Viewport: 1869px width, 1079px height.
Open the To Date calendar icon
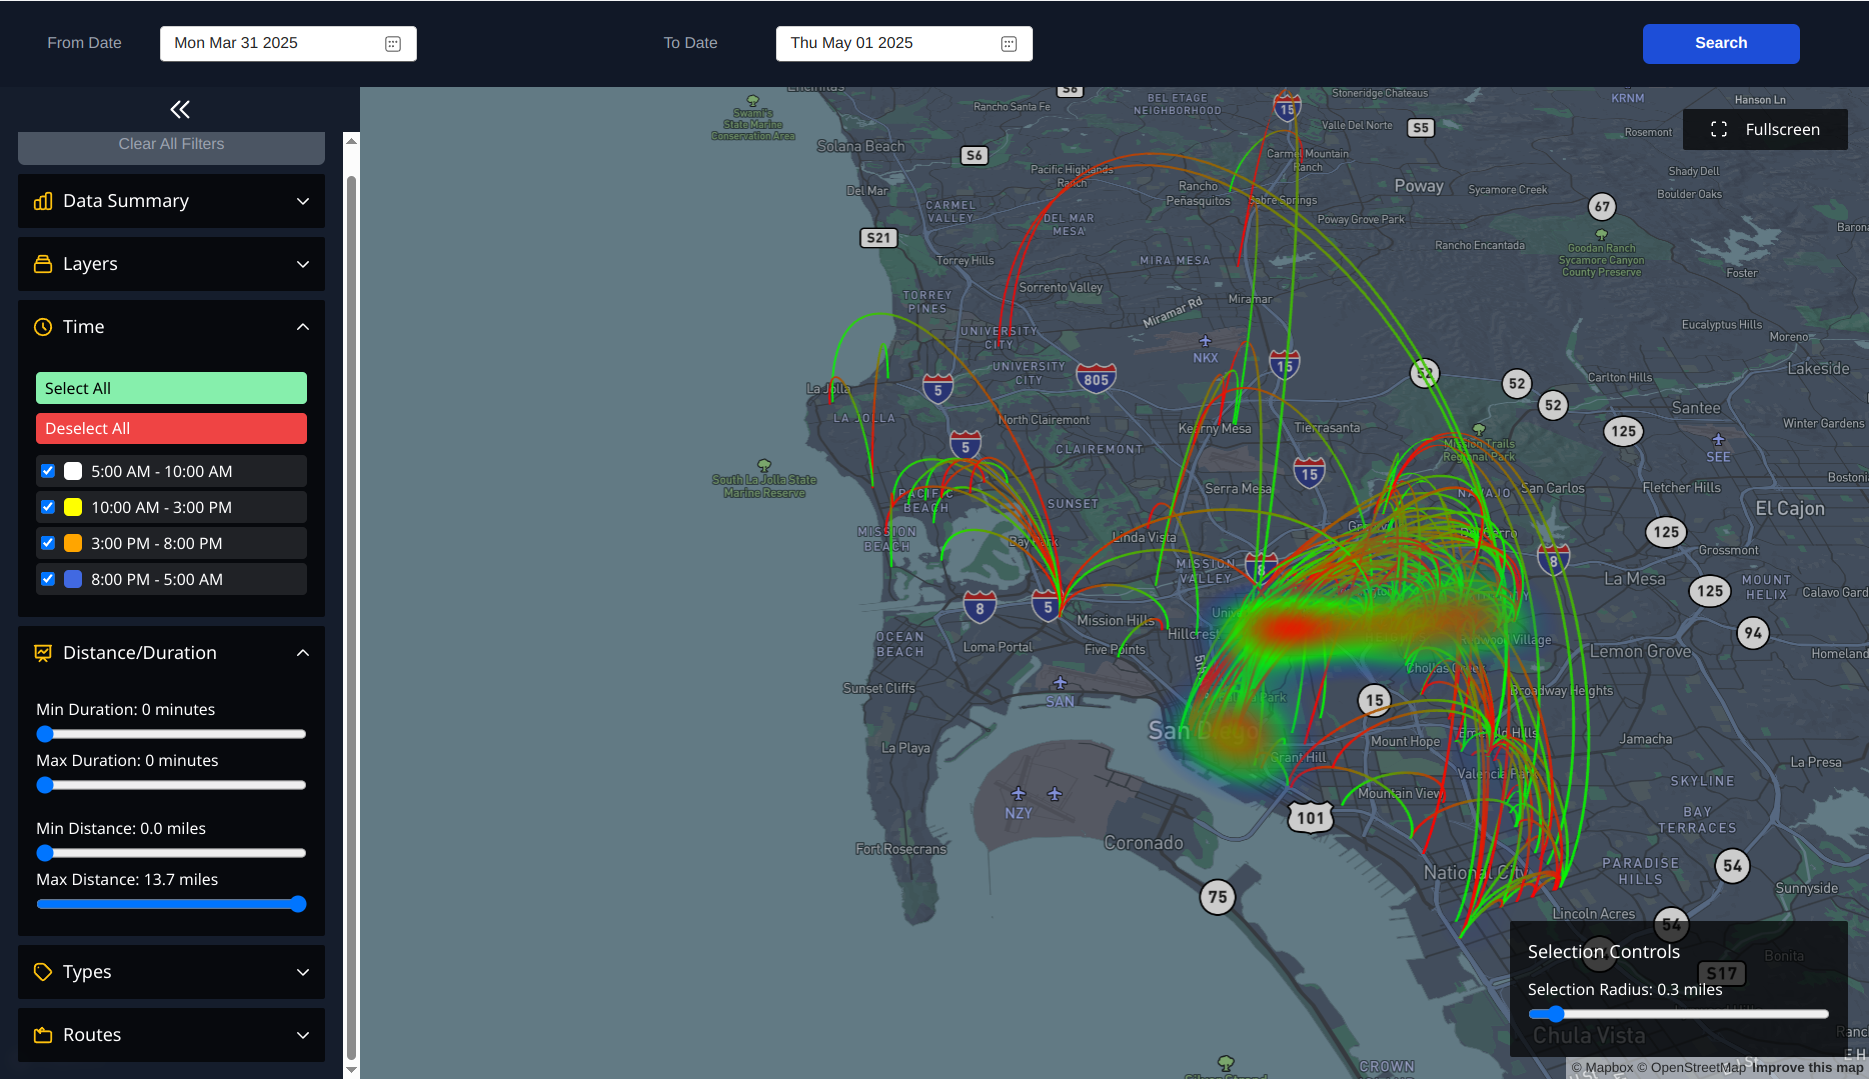pyautogui.click(x=1009, y=44)
